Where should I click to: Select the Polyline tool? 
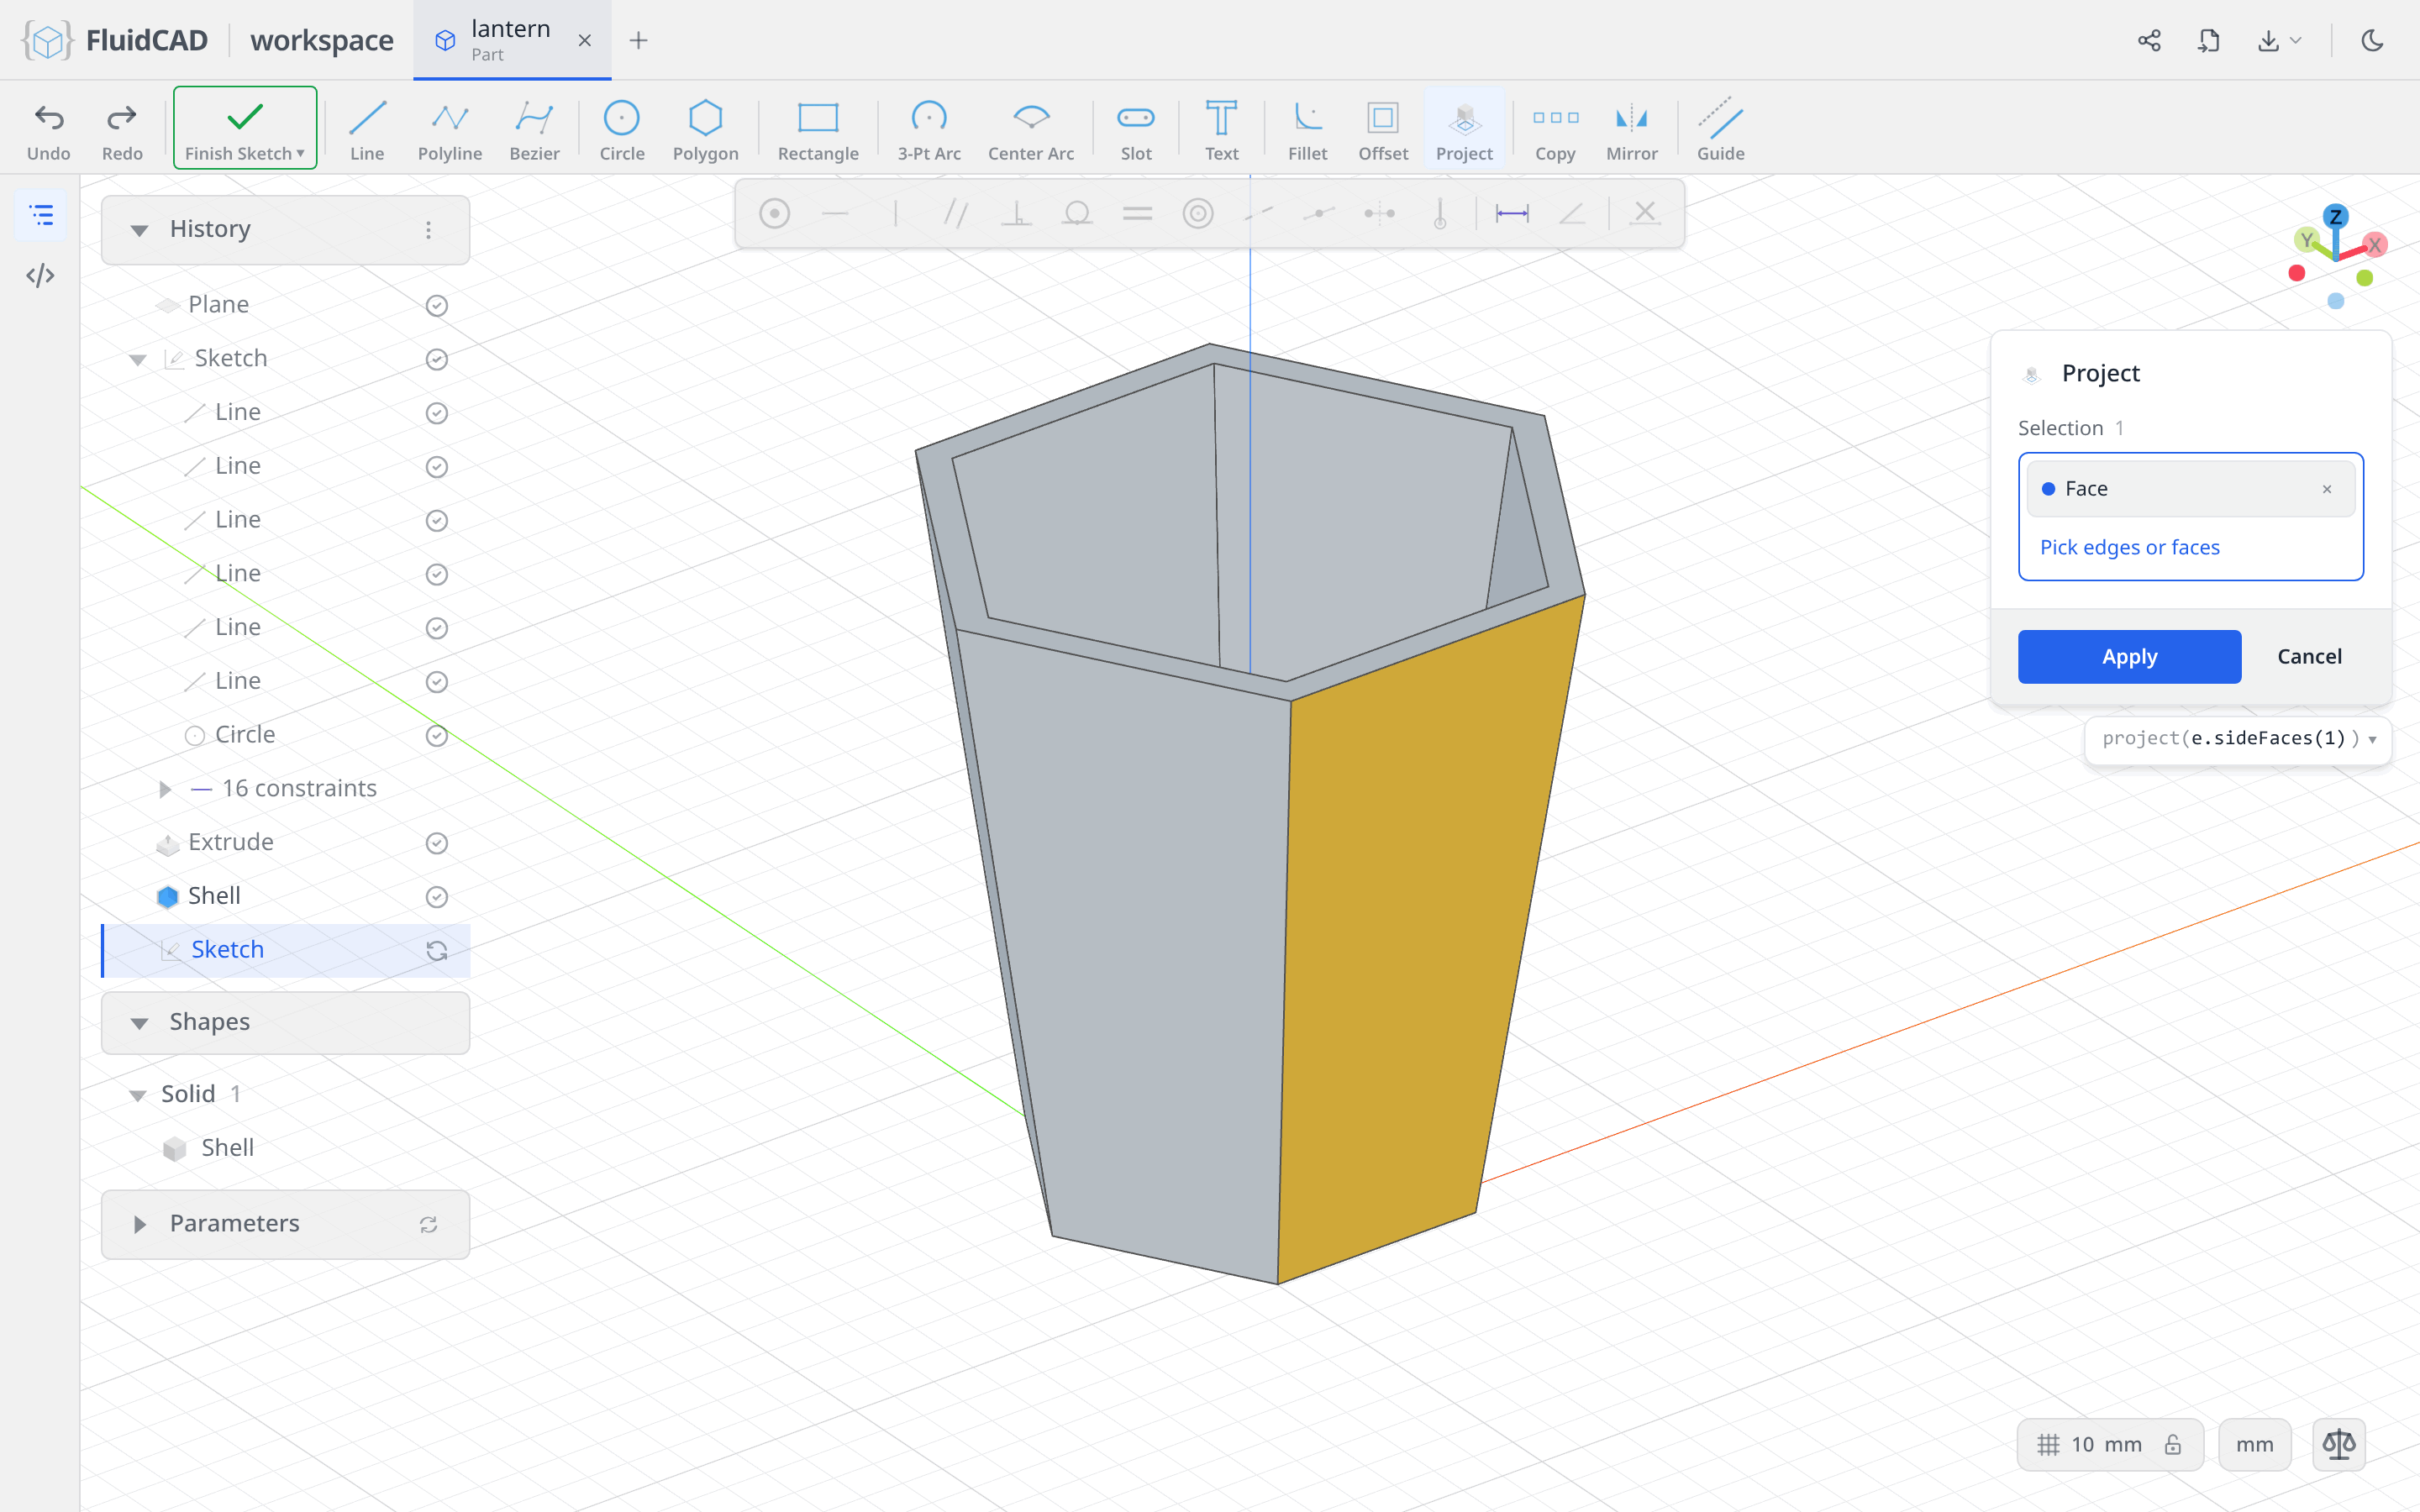click(450, 130)
